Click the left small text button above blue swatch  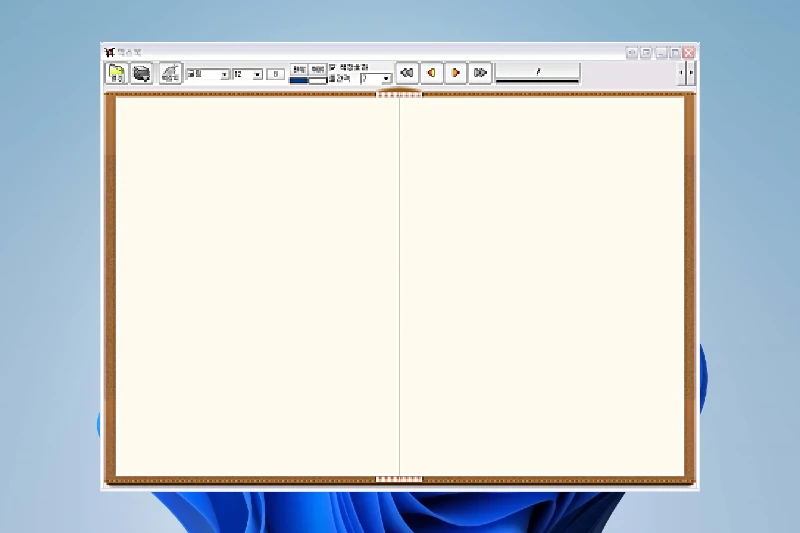pos(298,69)
